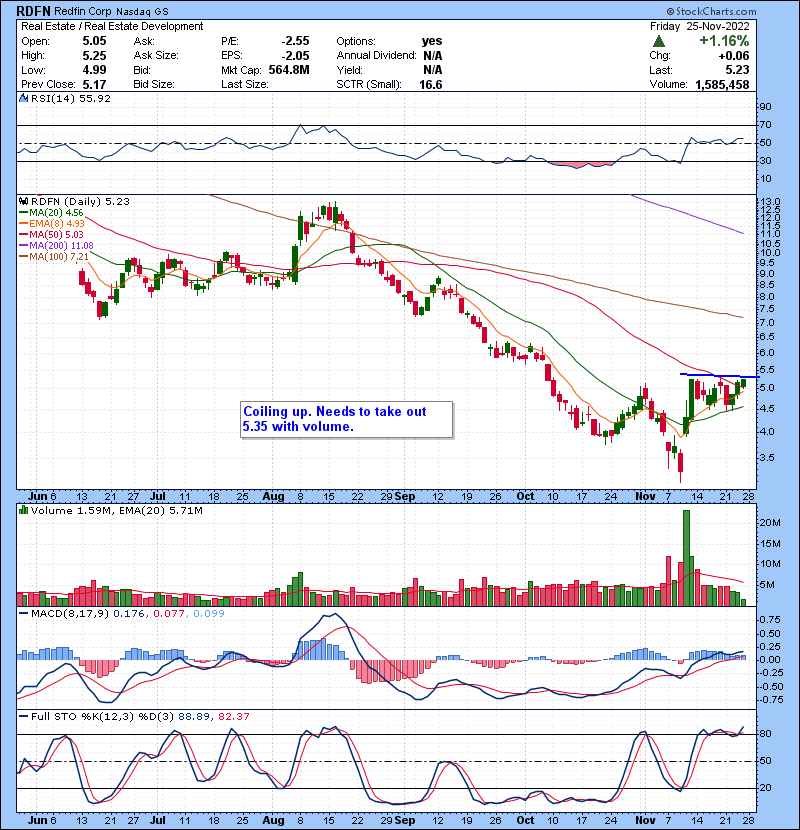Click the Volume 1,585,458 value

point(722,85)
